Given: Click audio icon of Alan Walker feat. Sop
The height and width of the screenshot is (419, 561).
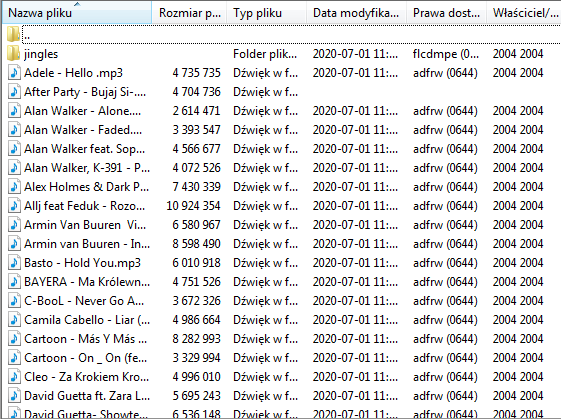Looking at the screenshot, I should coord(14,149).
